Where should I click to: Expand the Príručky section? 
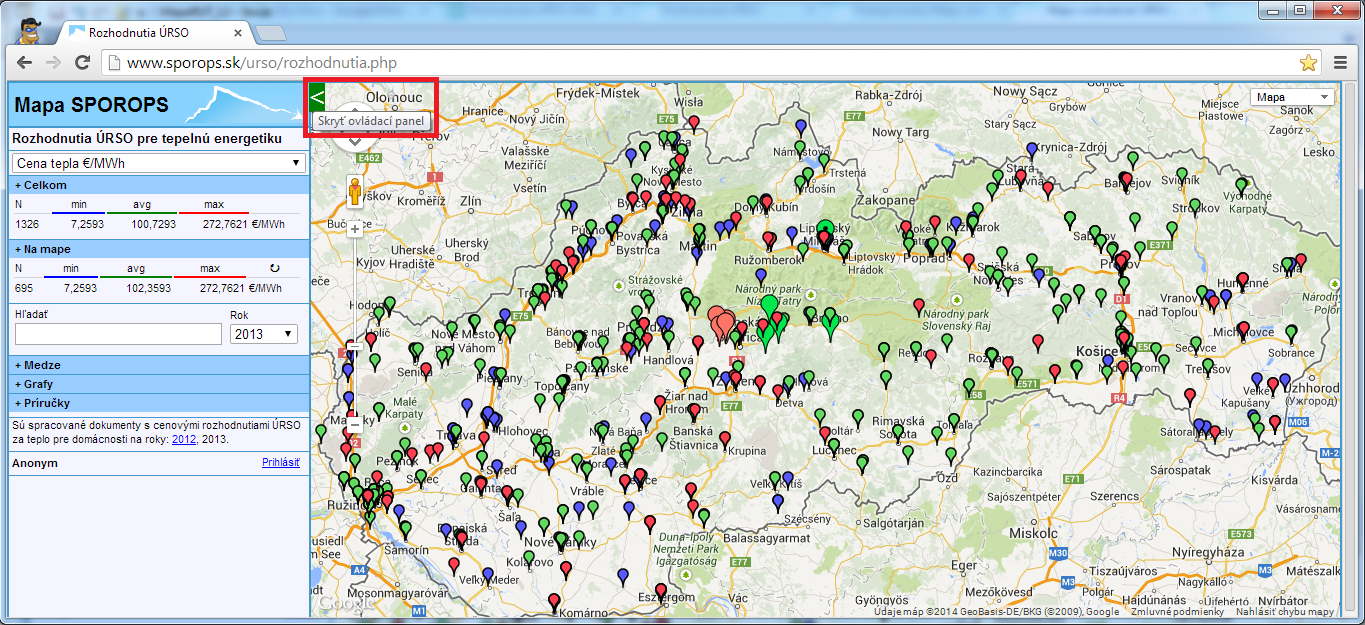coord(159,403)
